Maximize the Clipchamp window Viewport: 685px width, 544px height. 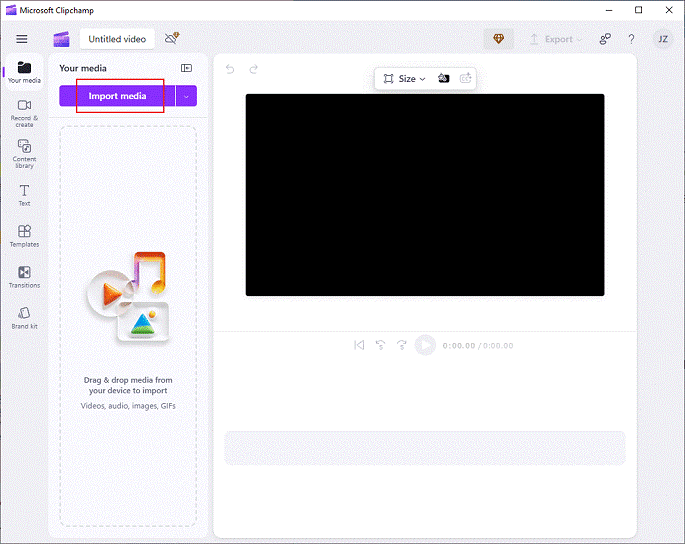pyautogui.click(x=638, y=10)
